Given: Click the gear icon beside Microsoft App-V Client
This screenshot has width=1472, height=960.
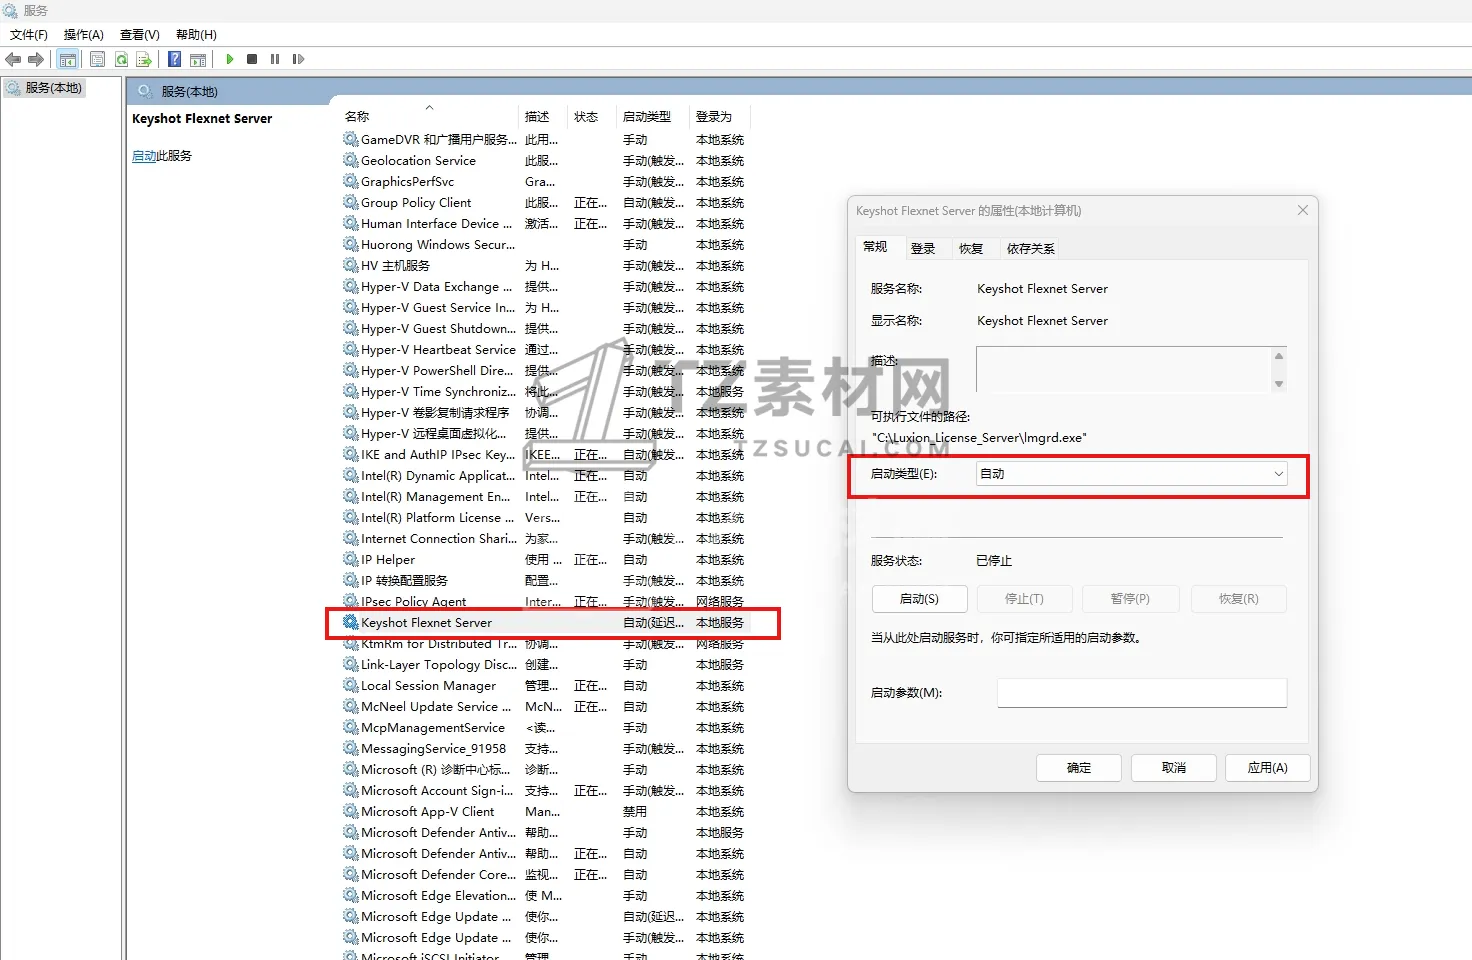Looking at the screenshot, I should tap(351, 811).
